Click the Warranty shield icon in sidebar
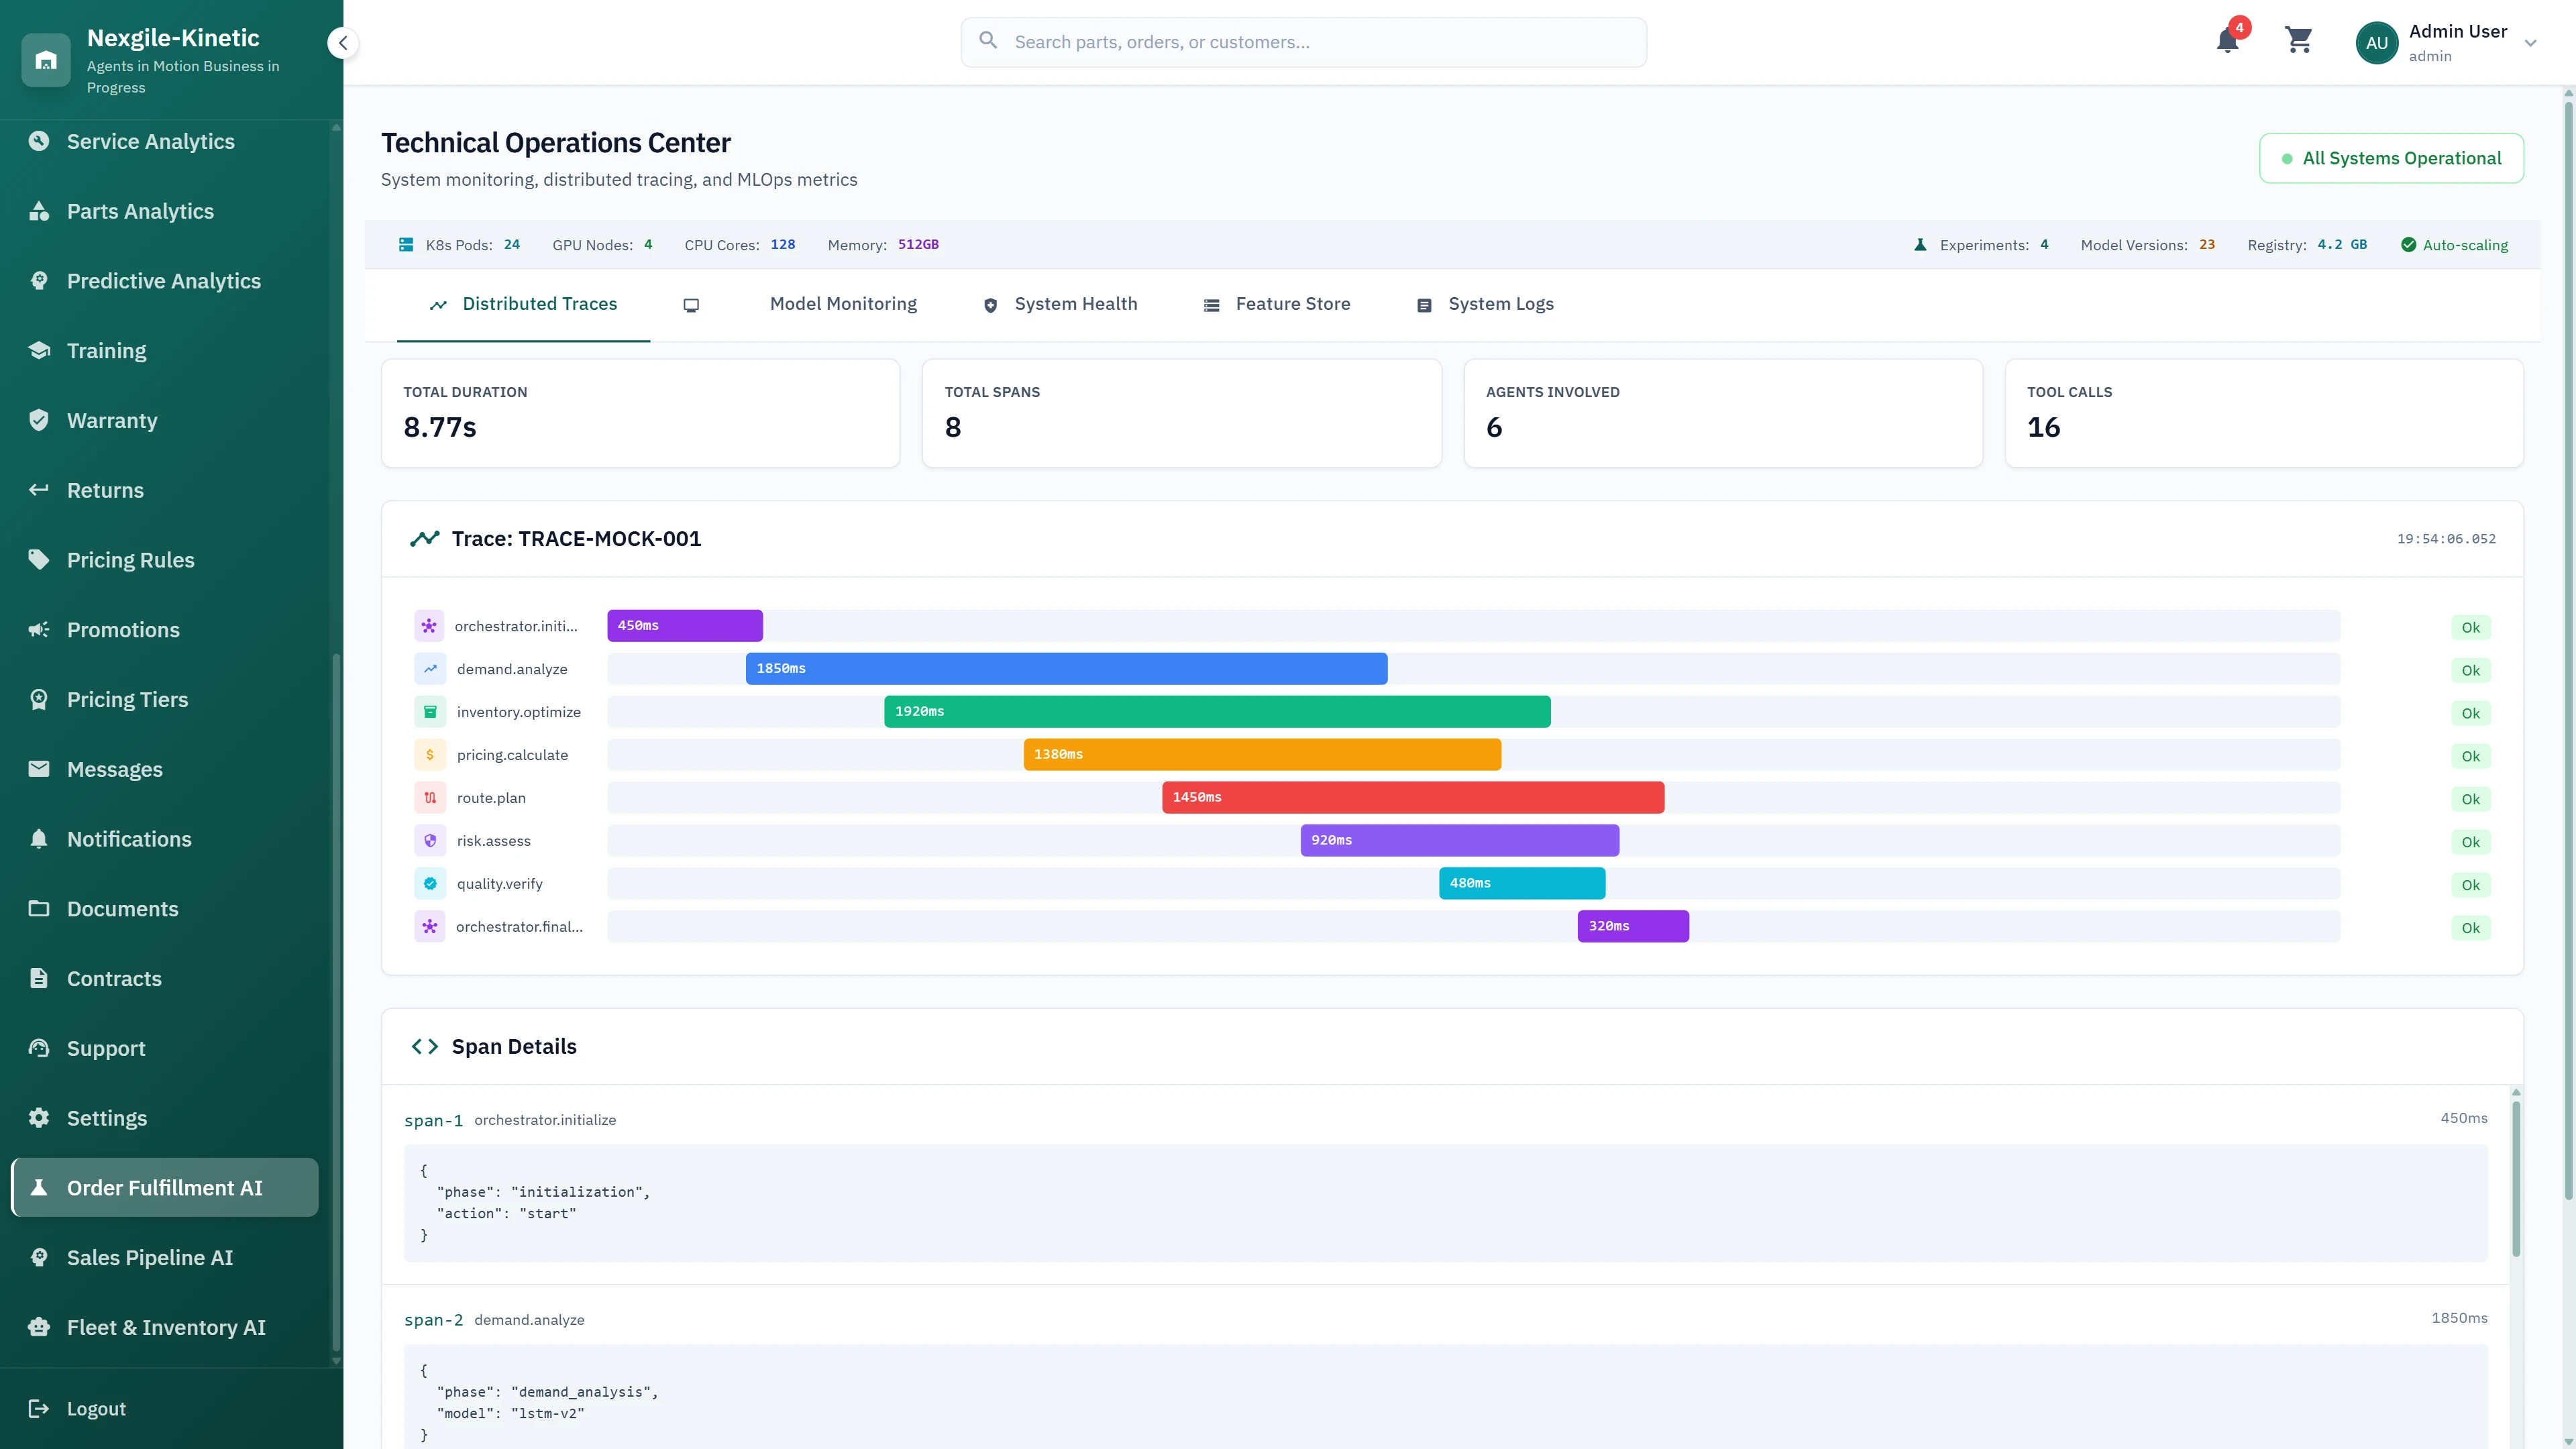The width and height of the screenshot is (2576, 1449). (x=39, y=420)
